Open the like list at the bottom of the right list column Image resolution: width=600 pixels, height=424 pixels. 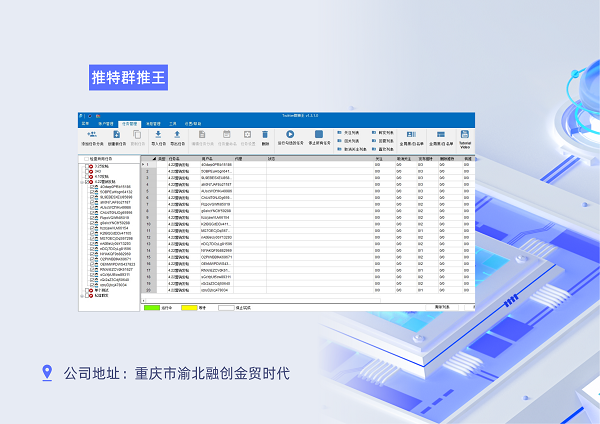click(x=383, y=149)
